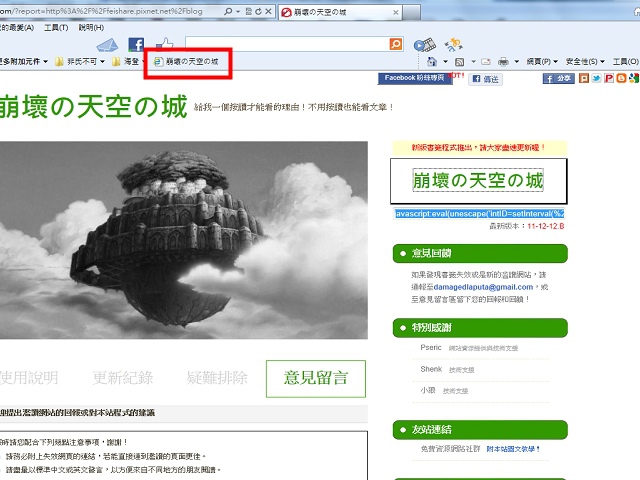Click the Print icon in command bar

tap(504, 62)
